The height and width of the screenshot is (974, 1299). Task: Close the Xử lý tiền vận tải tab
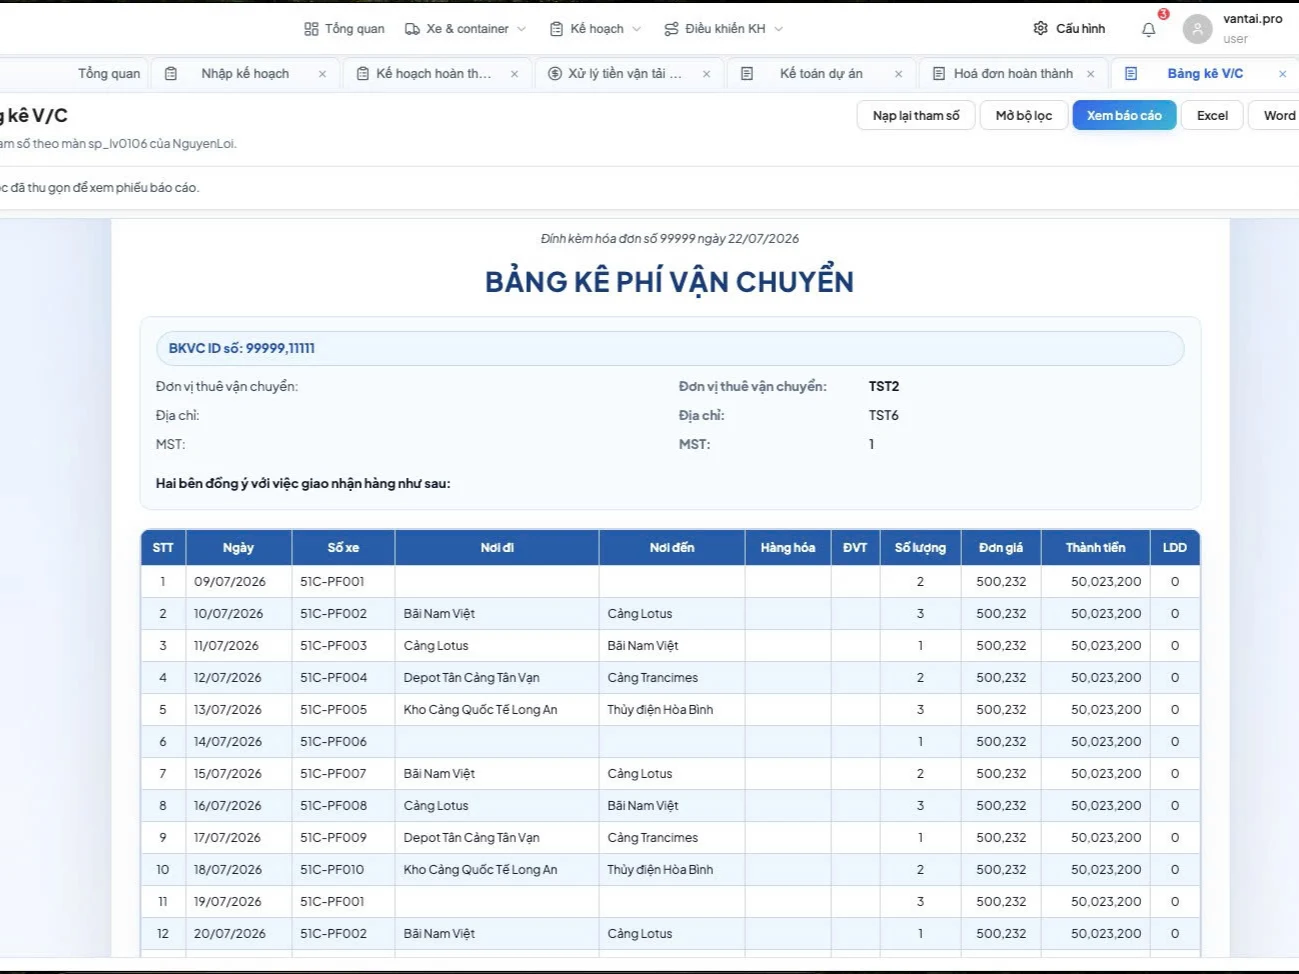pos(706,74)
